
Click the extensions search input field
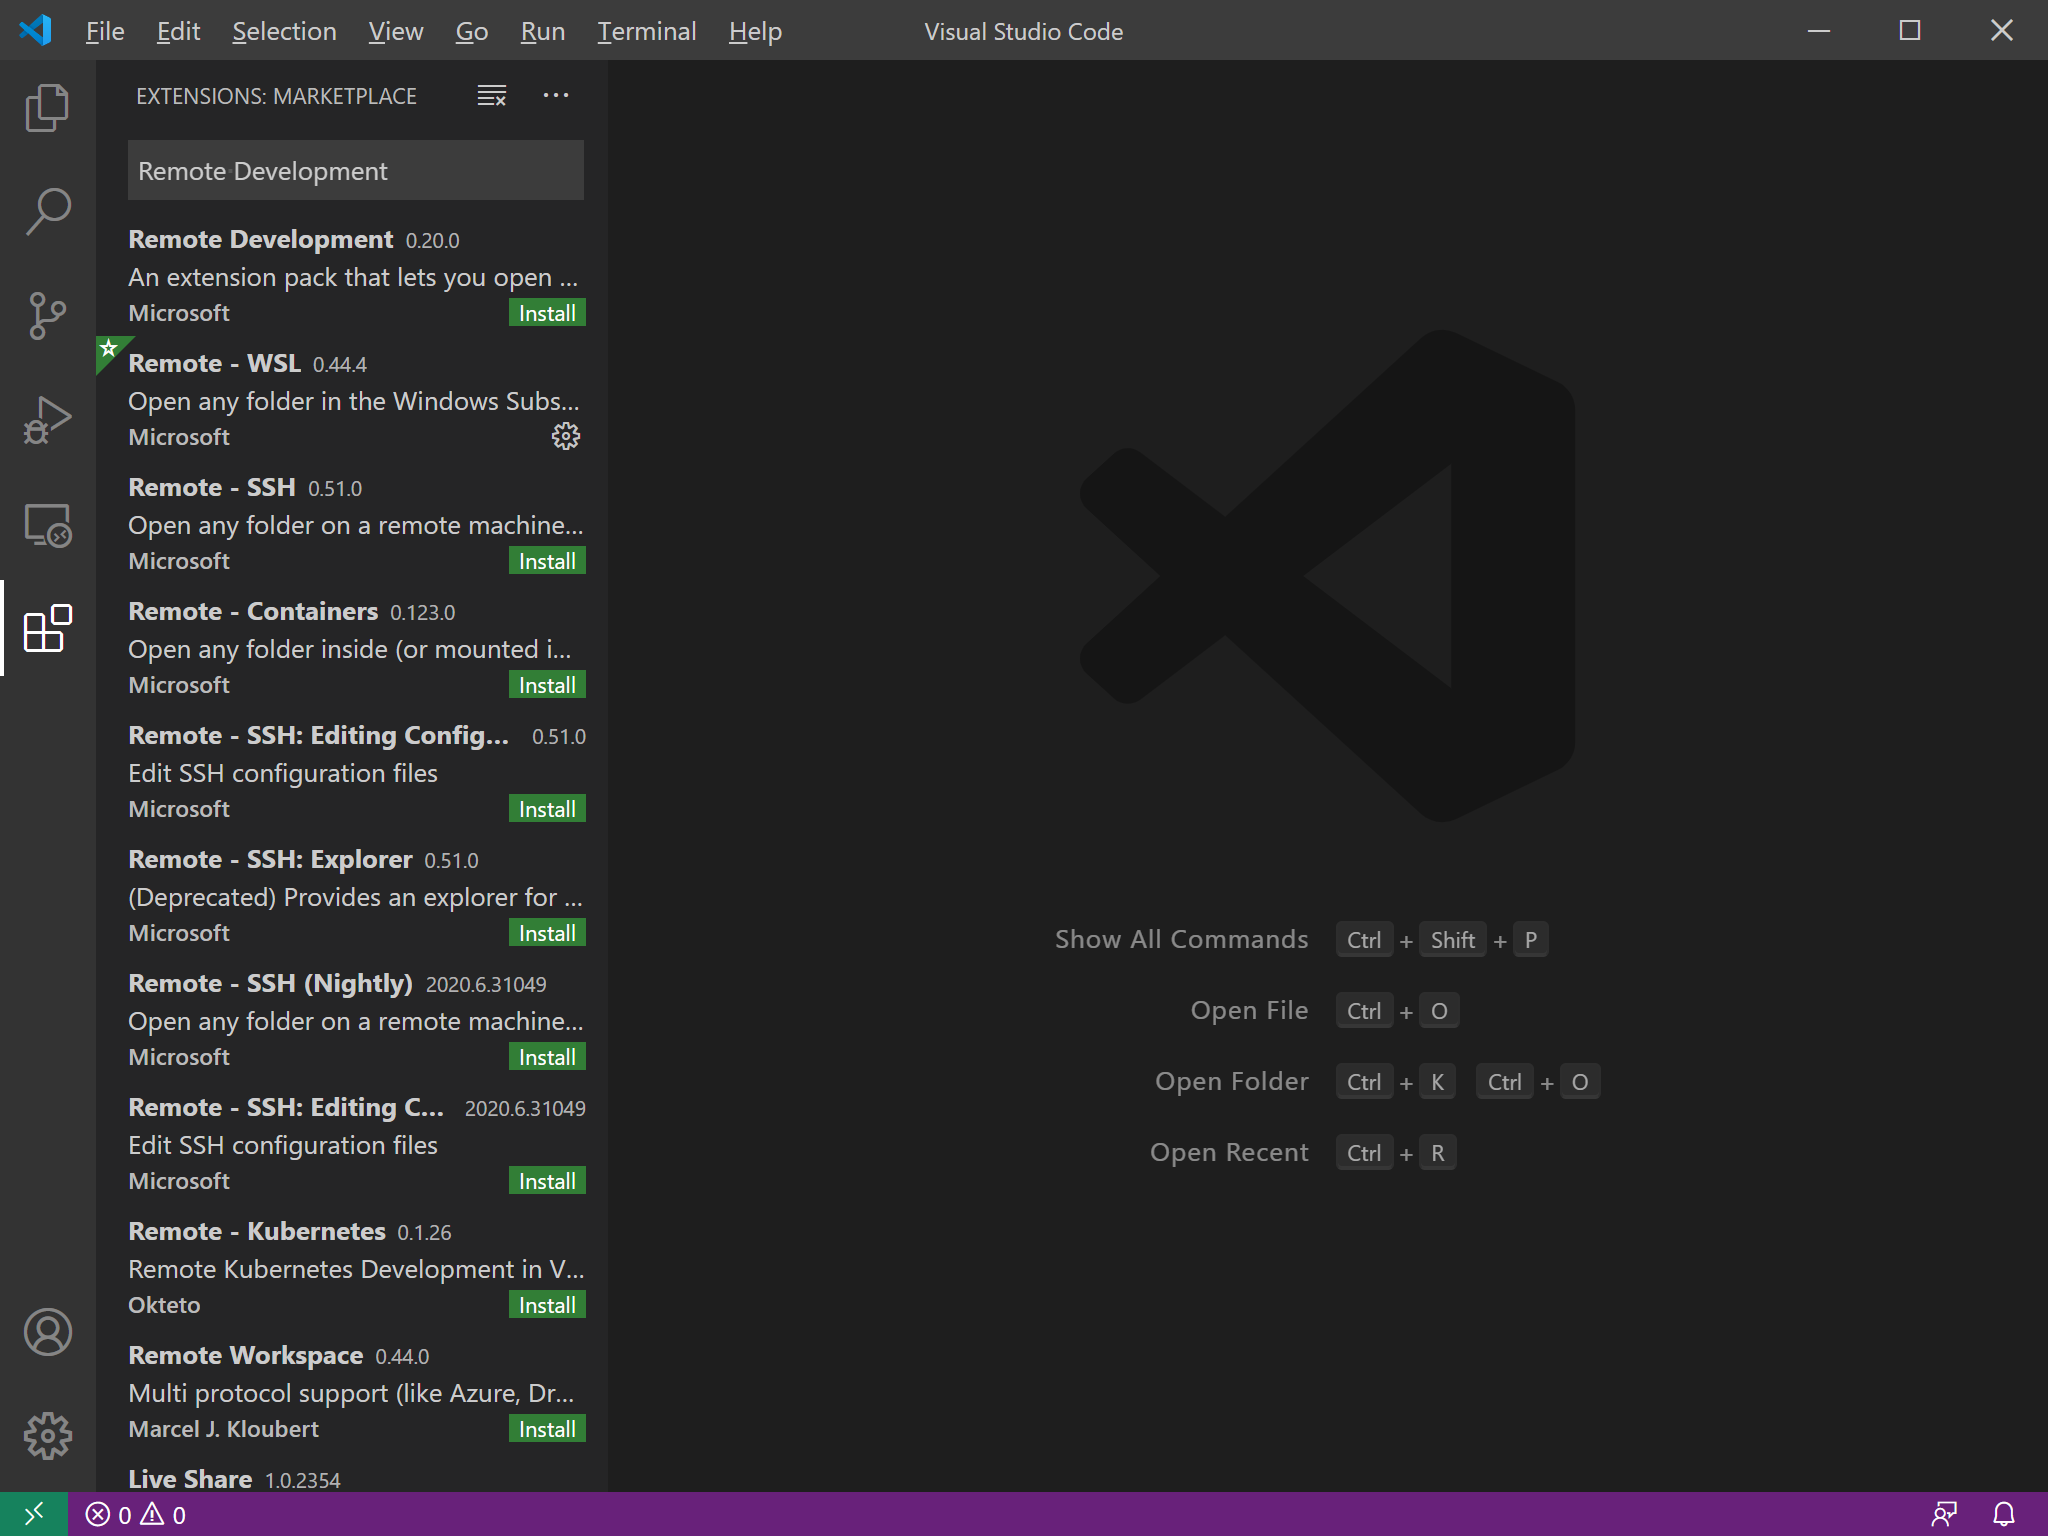pos(355,171)
